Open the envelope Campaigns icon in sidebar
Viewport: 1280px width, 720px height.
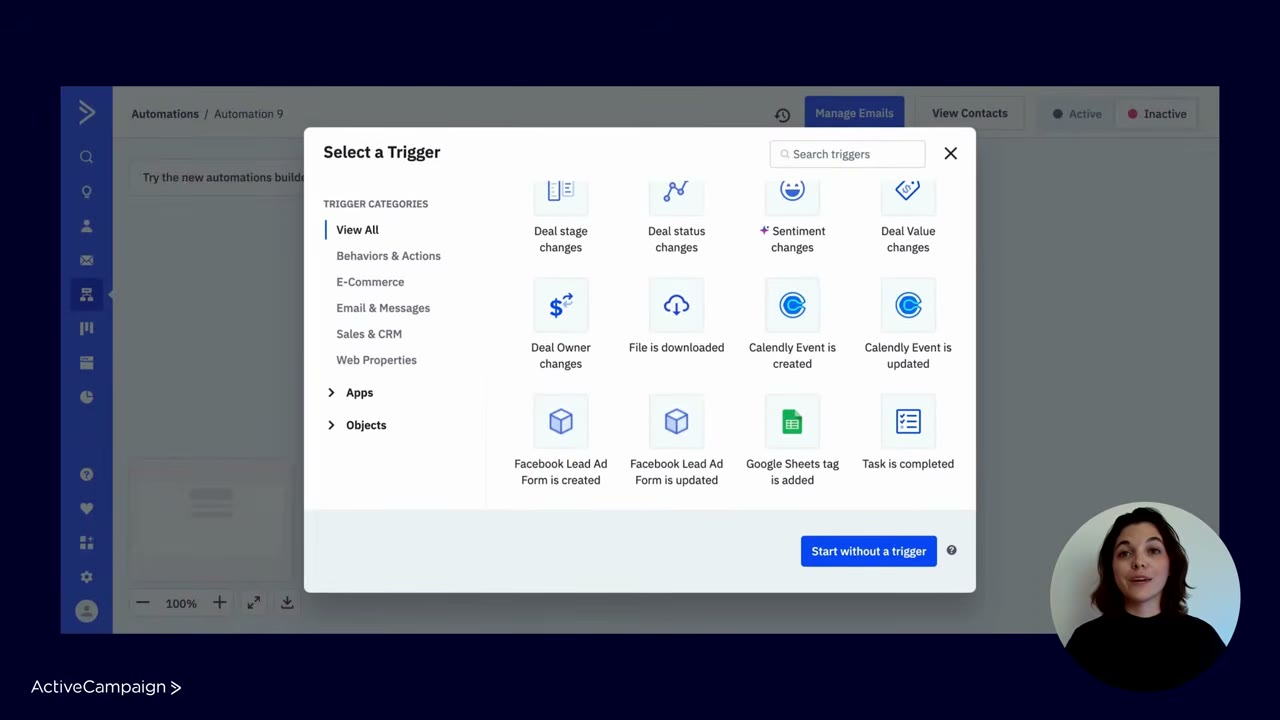87,260
